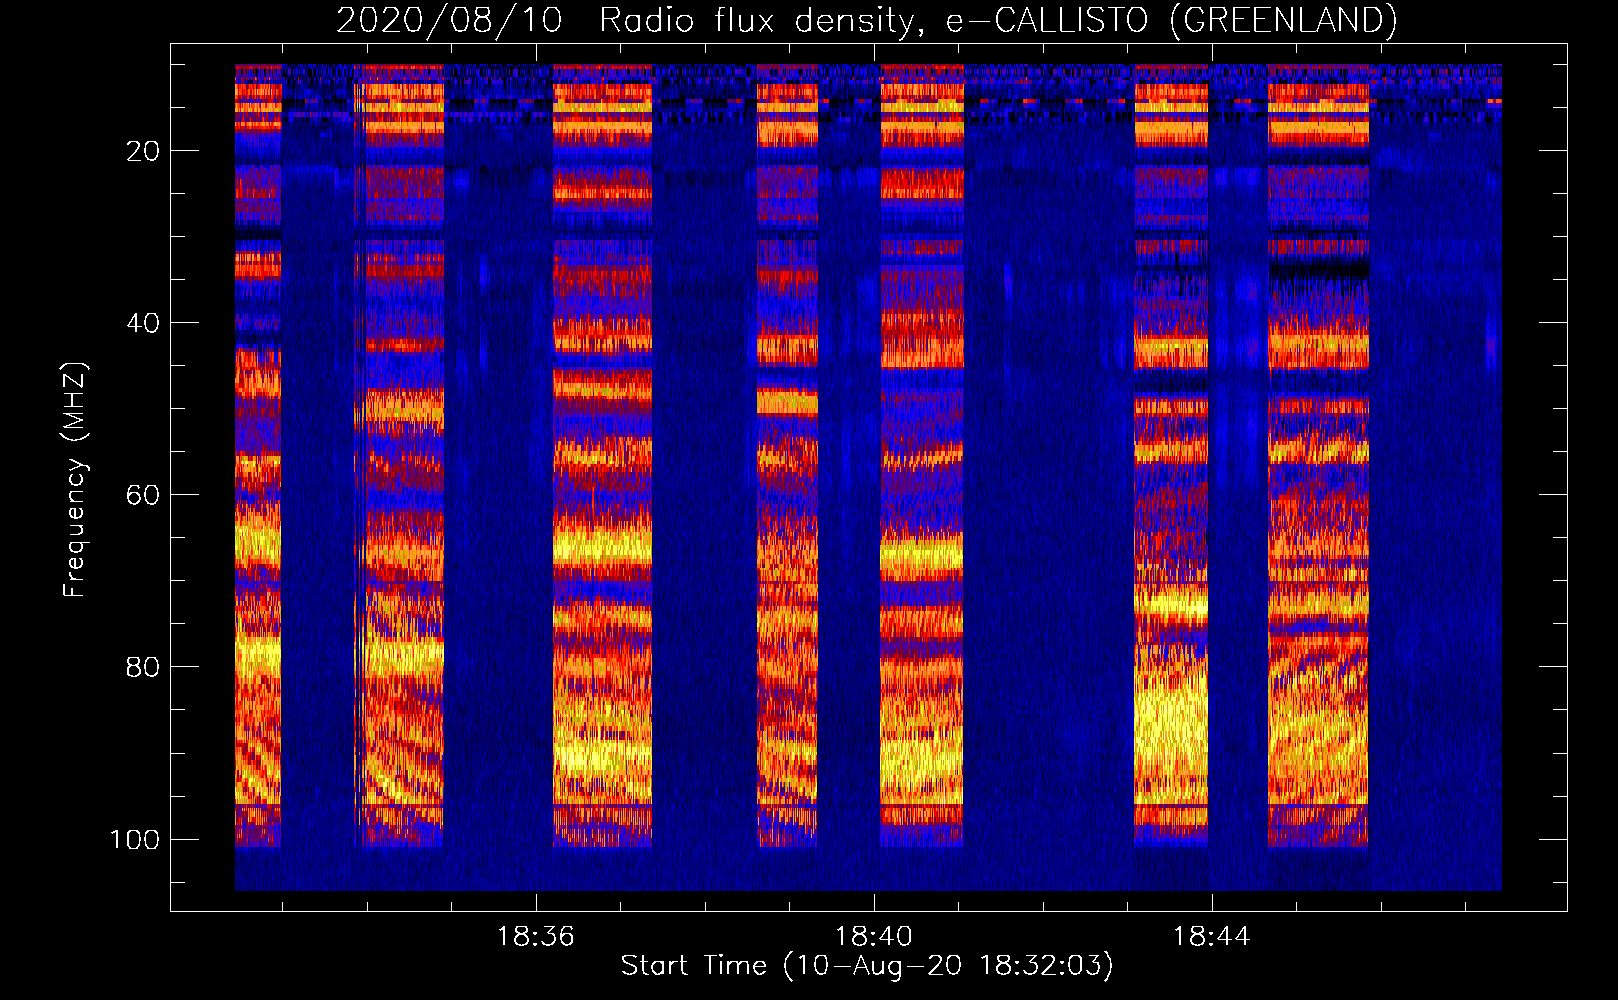Click the 40 MHz frequency tick label
The image size is (1618, 1000).
click(x=143, y=323)
